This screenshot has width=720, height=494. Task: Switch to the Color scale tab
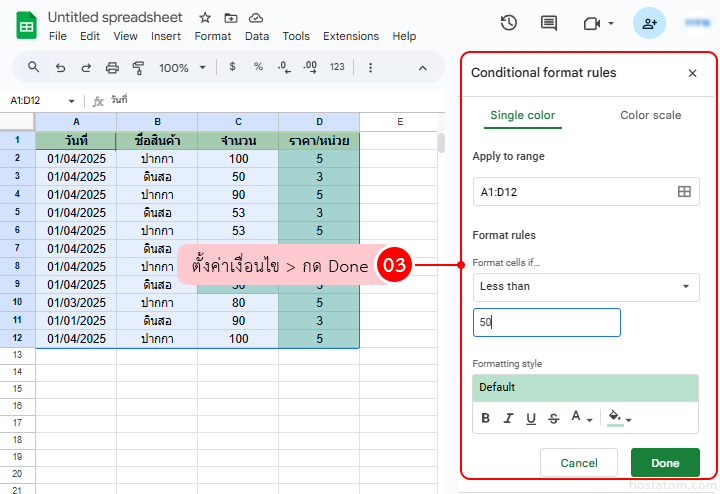650,115
